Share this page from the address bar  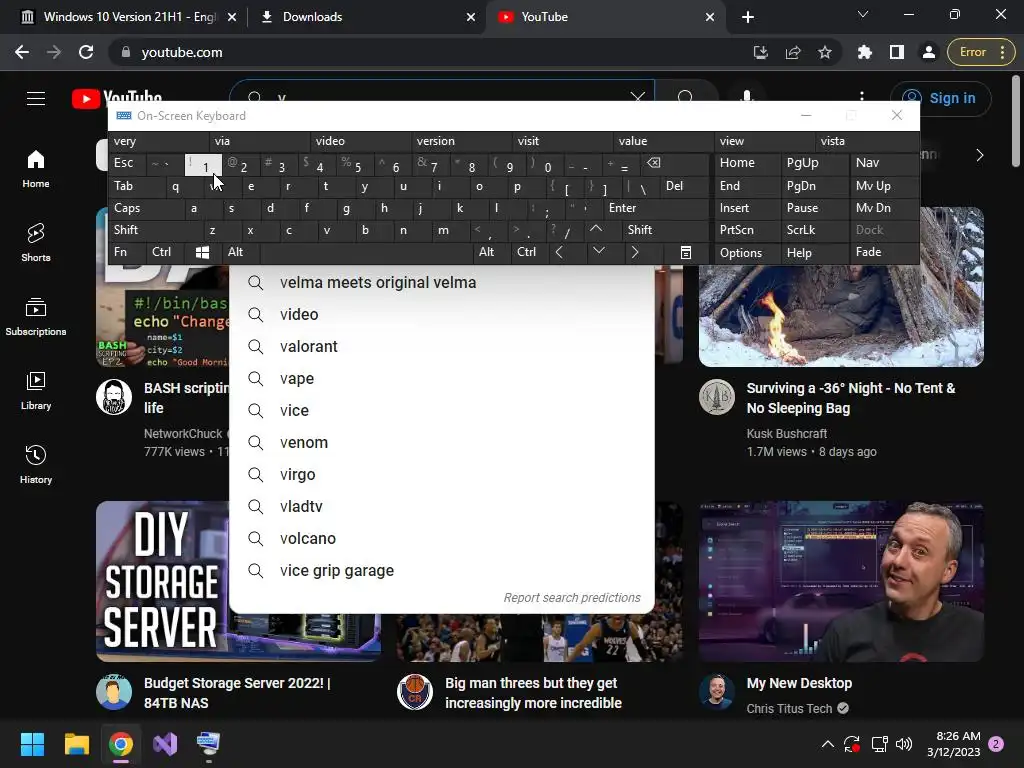[x=793, y=52]
